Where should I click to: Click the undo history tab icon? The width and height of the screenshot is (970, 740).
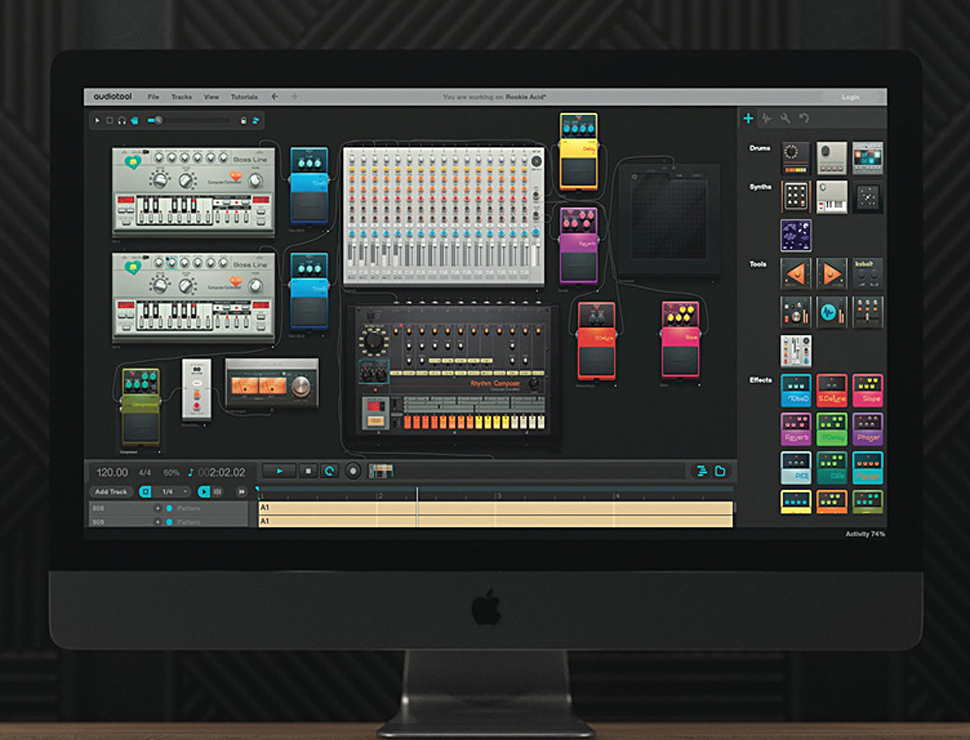point(804,118)
